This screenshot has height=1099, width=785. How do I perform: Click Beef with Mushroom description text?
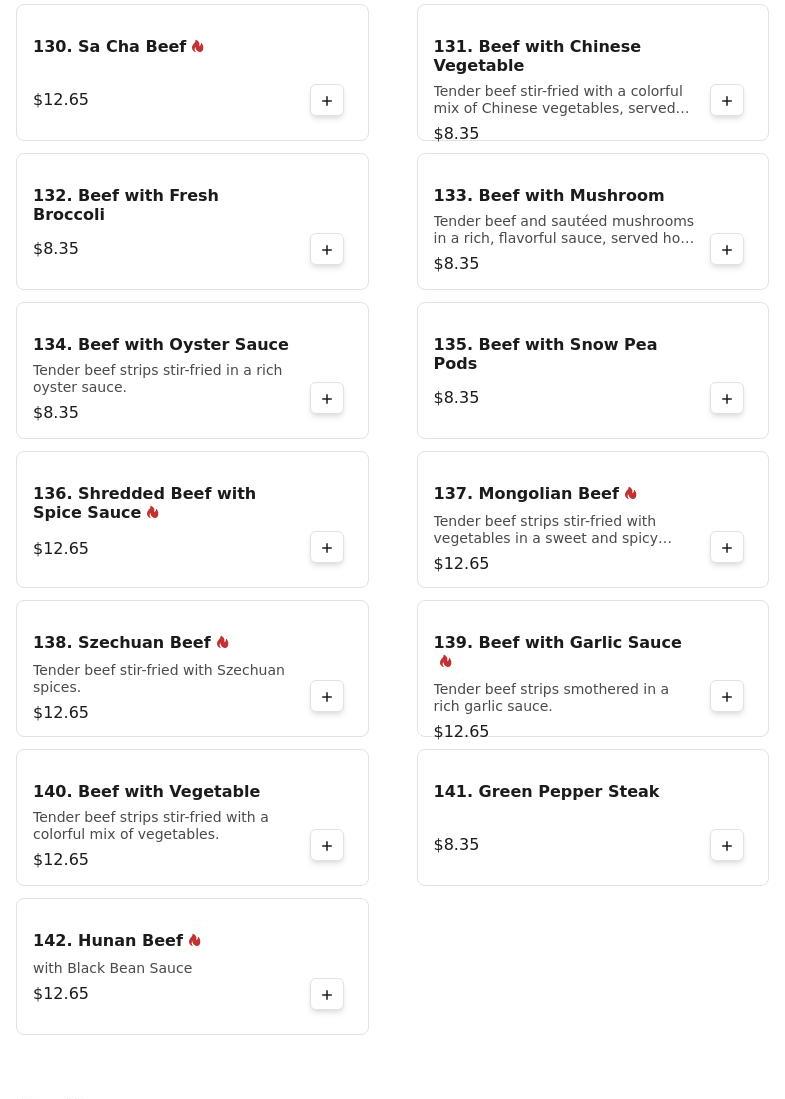pyautogui.click(x=564, y=230)
